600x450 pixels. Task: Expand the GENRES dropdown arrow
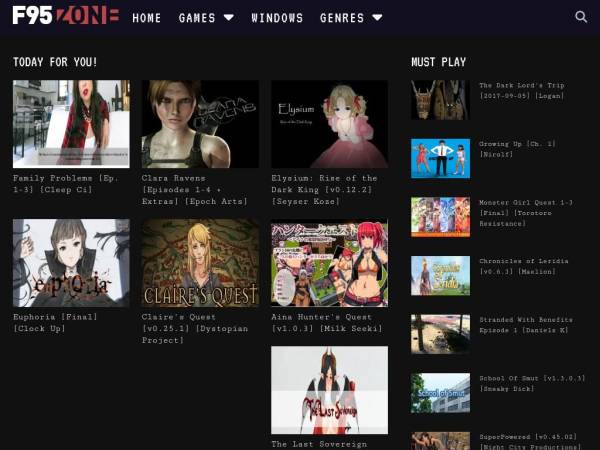coord(377,18)
